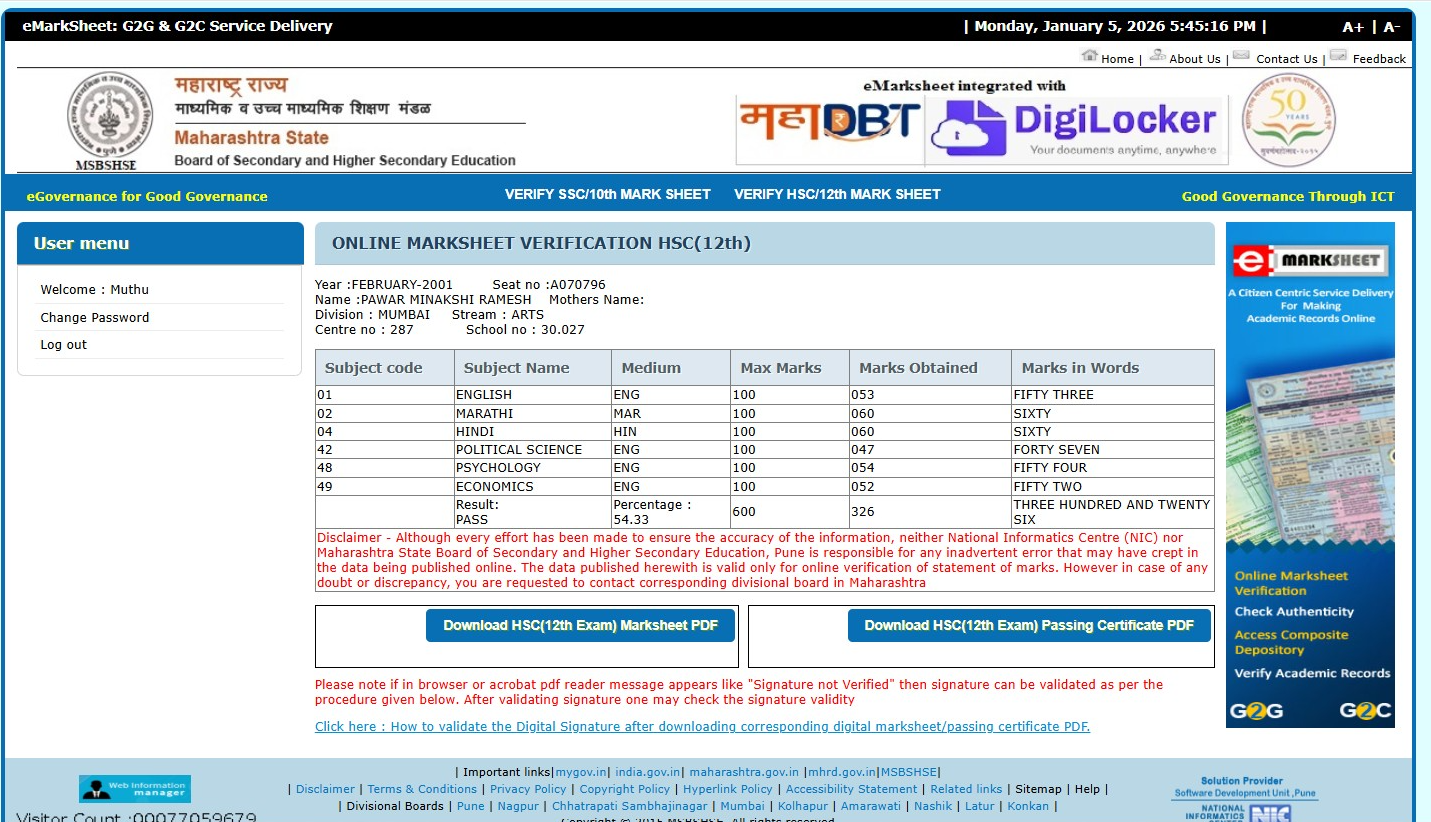Screen dimensions: 1431x822
Task: Select Log out in User menu
Action: (x=64, y=344)
